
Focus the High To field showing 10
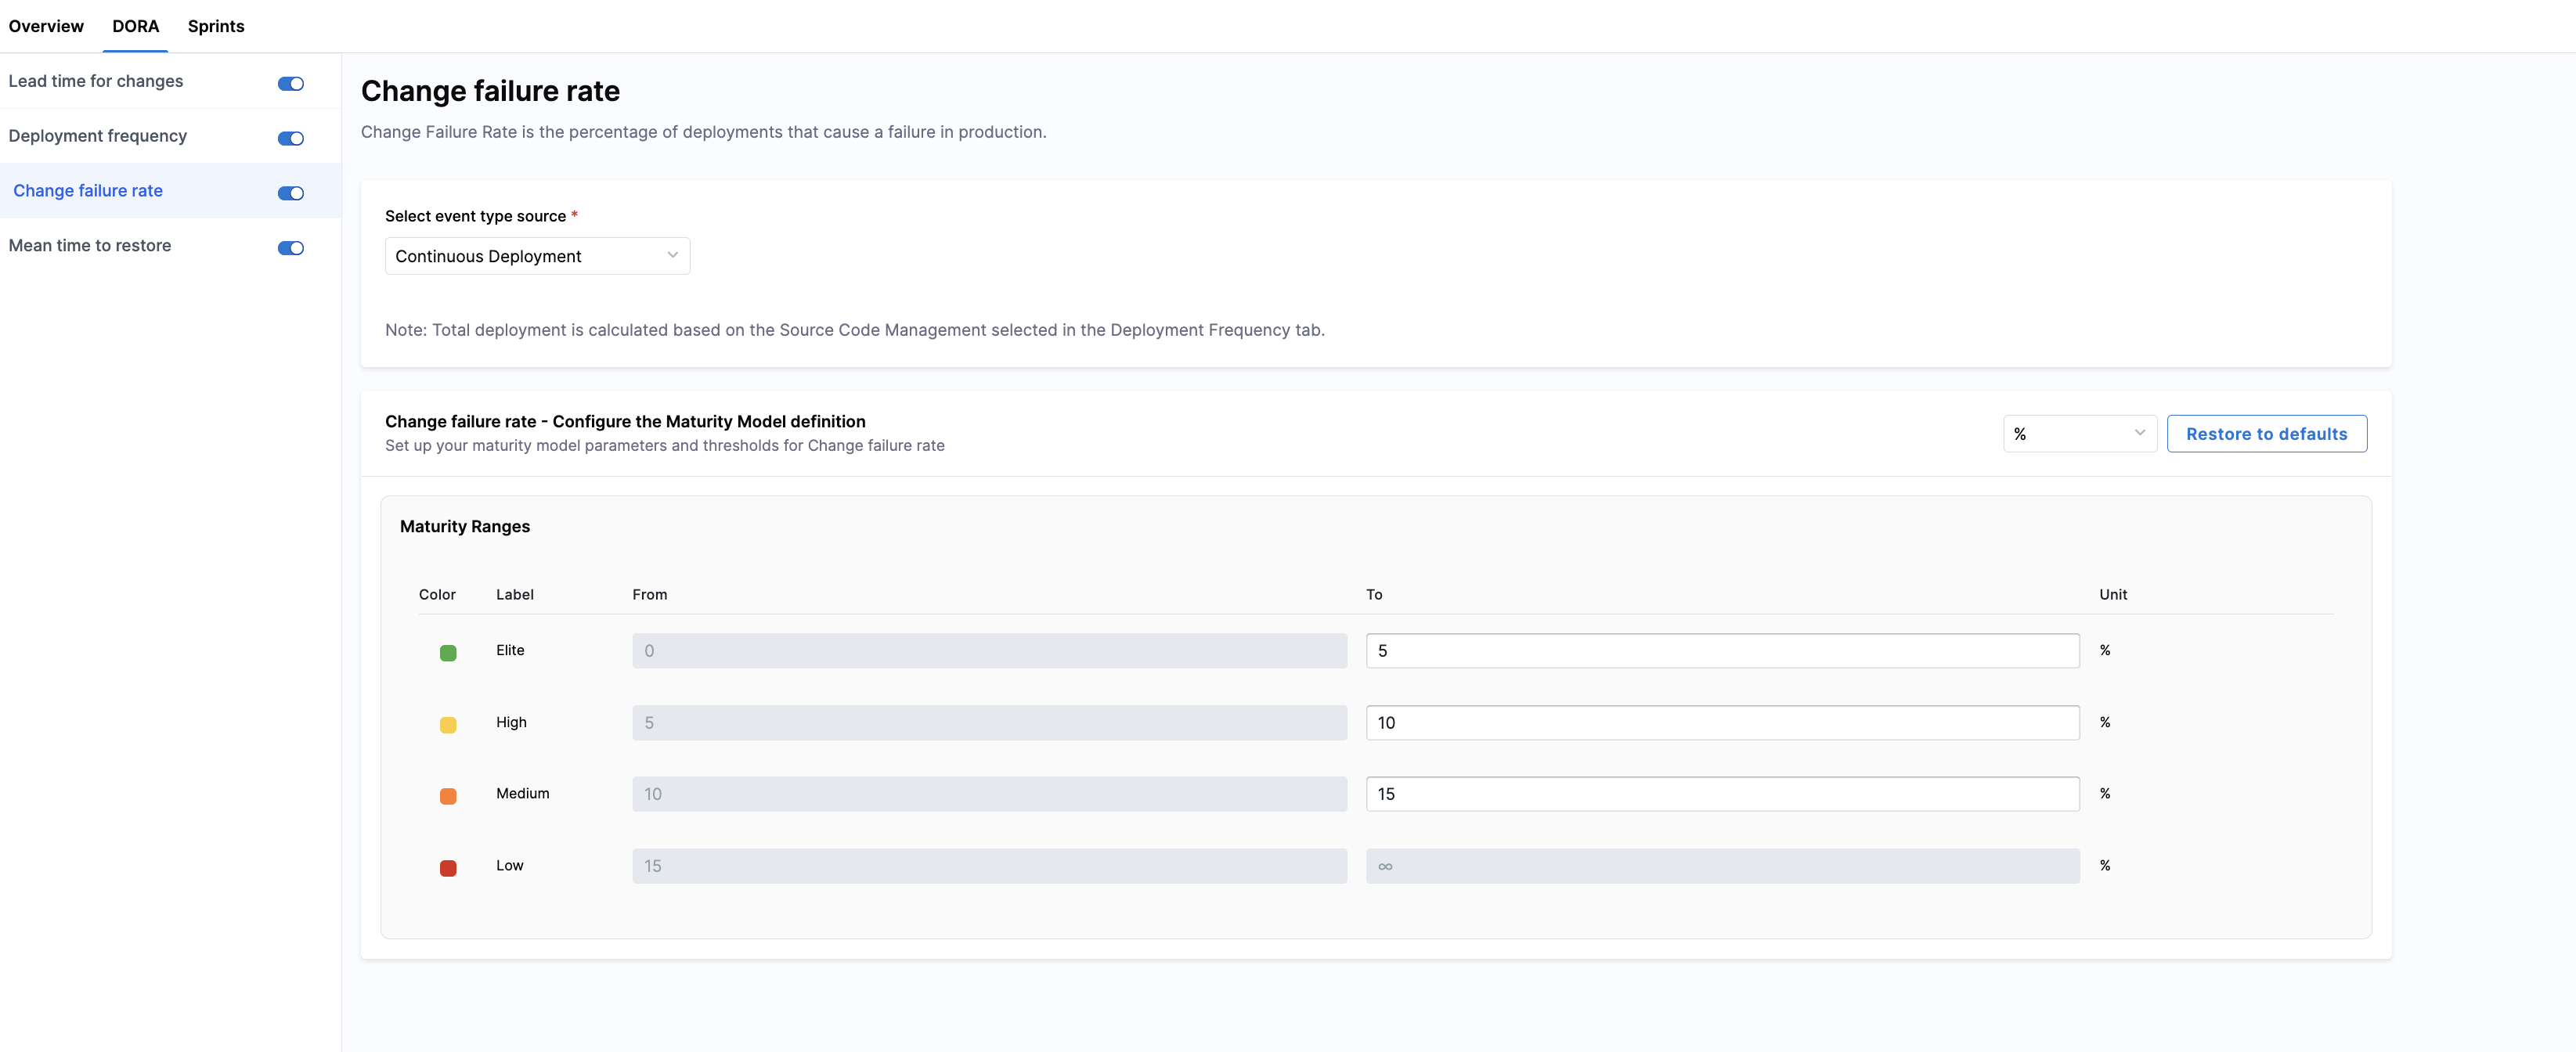[x=1721, y=722]
